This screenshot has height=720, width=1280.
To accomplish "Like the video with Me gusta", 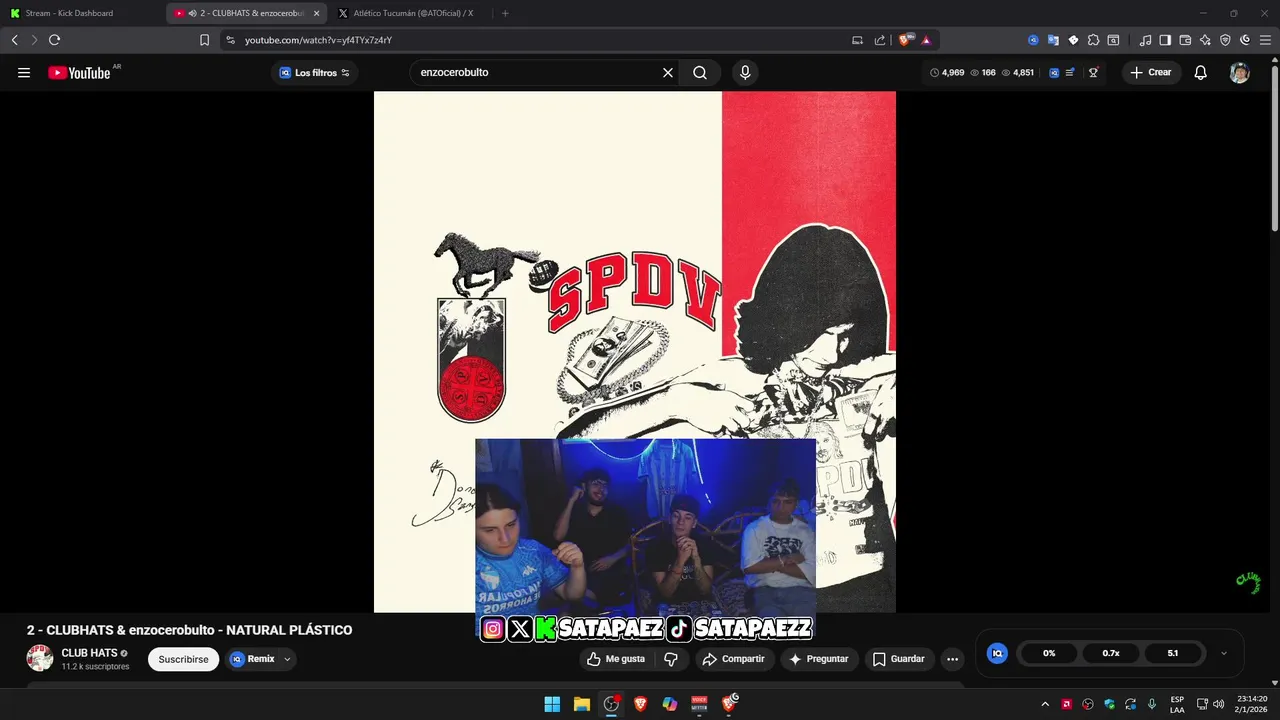I will click(x=616, y=659).
